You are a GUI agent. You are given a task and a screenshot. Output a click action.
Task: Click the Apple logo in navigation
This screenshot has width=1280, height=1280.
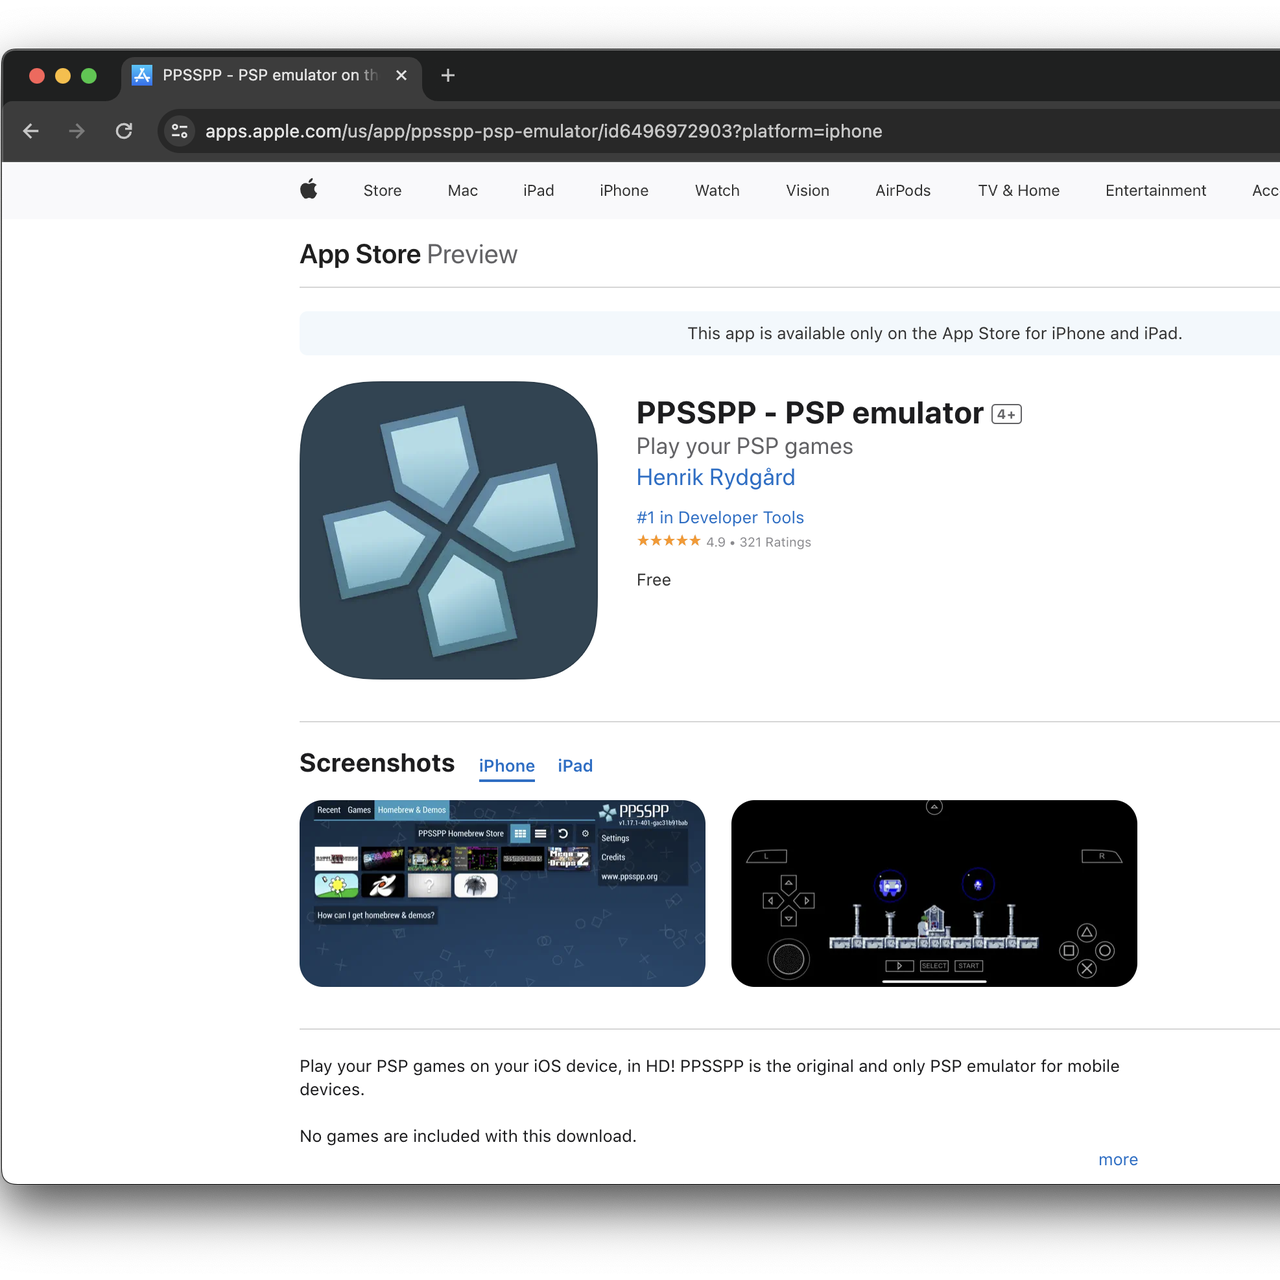(309, 189)
